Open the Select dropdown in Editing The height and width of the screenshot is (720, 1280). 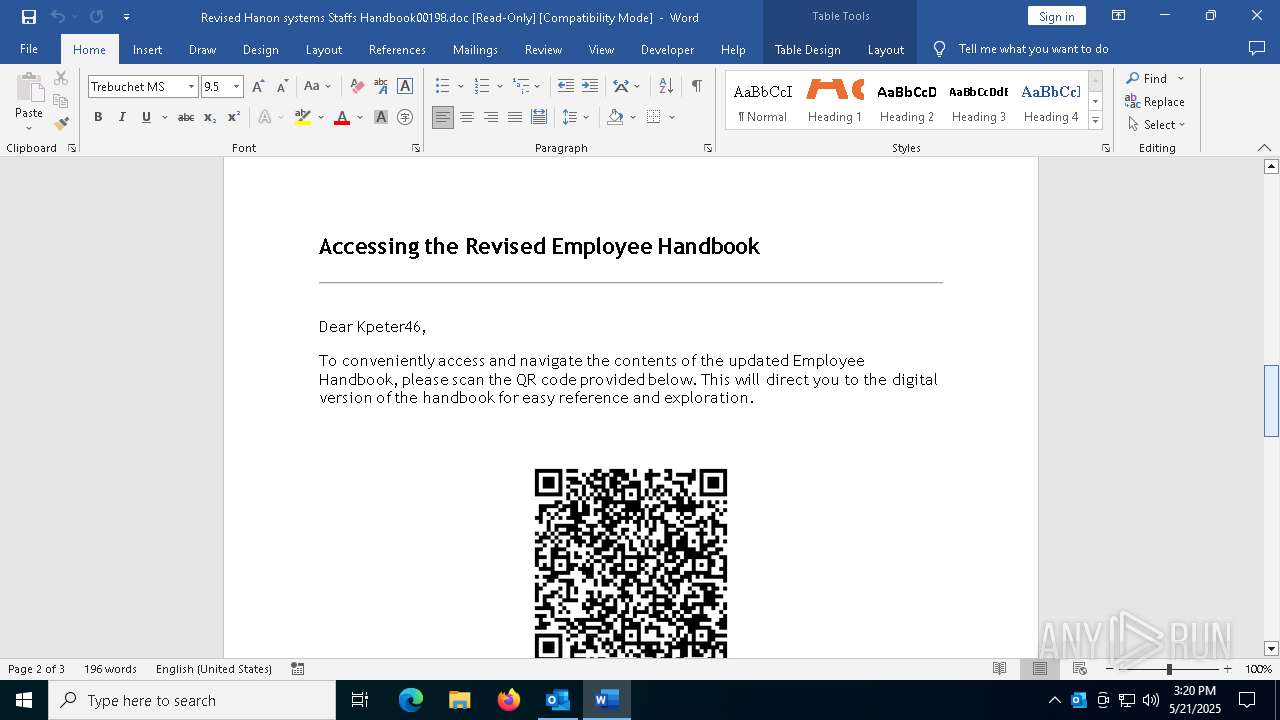click(1157, 125)
